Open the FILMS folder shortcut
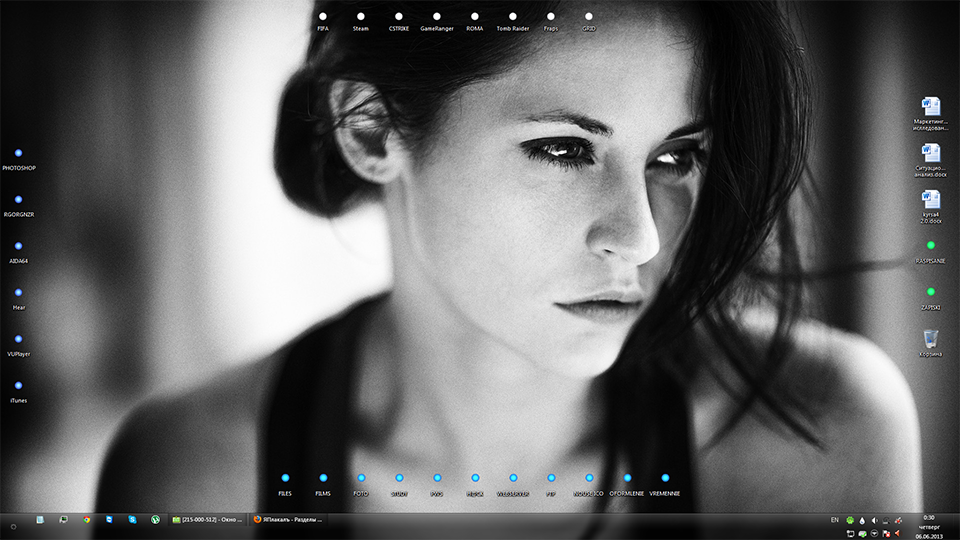 (323, 479)
